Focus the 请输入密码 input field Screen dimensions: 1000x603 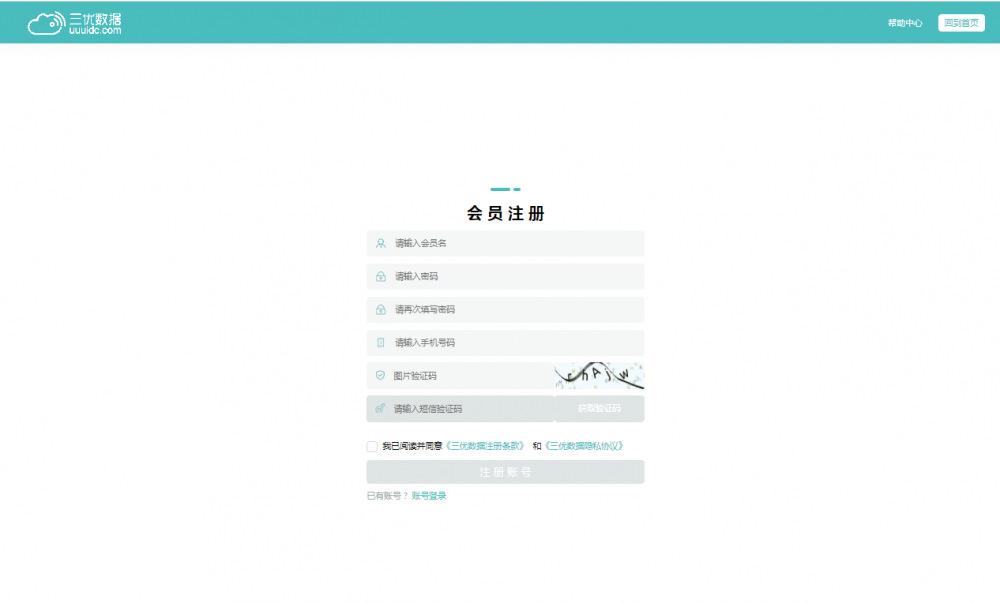point(515,276)
